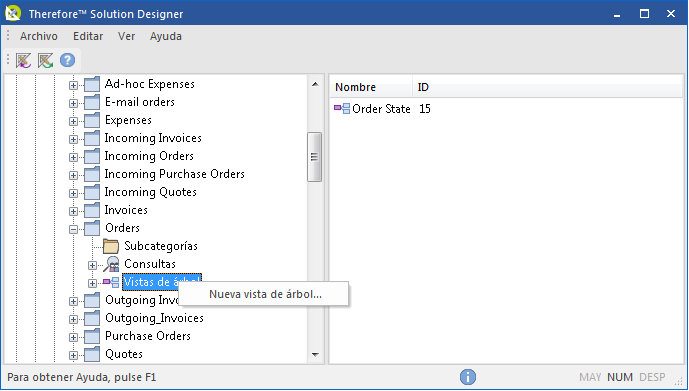This screenshot has width=689, height=391.
Task: Sort list by Nombre column header
Action: [x=370, y=87]
